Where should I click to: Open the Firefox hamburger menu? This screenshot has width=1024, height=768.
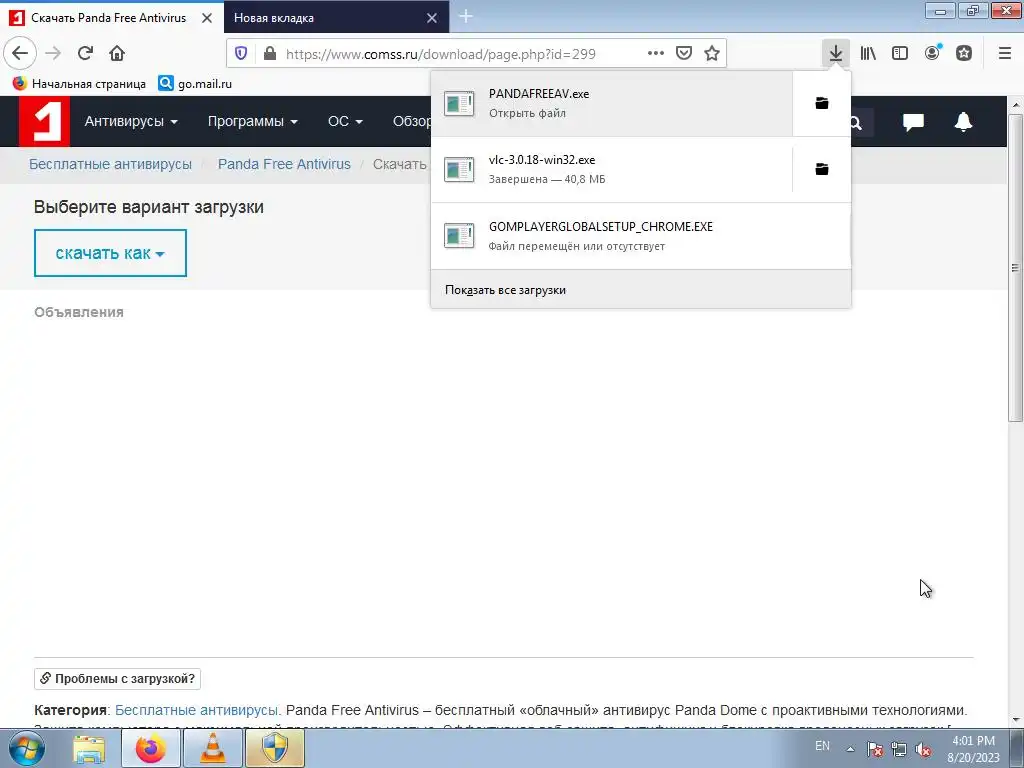(x=1005, y=53)
